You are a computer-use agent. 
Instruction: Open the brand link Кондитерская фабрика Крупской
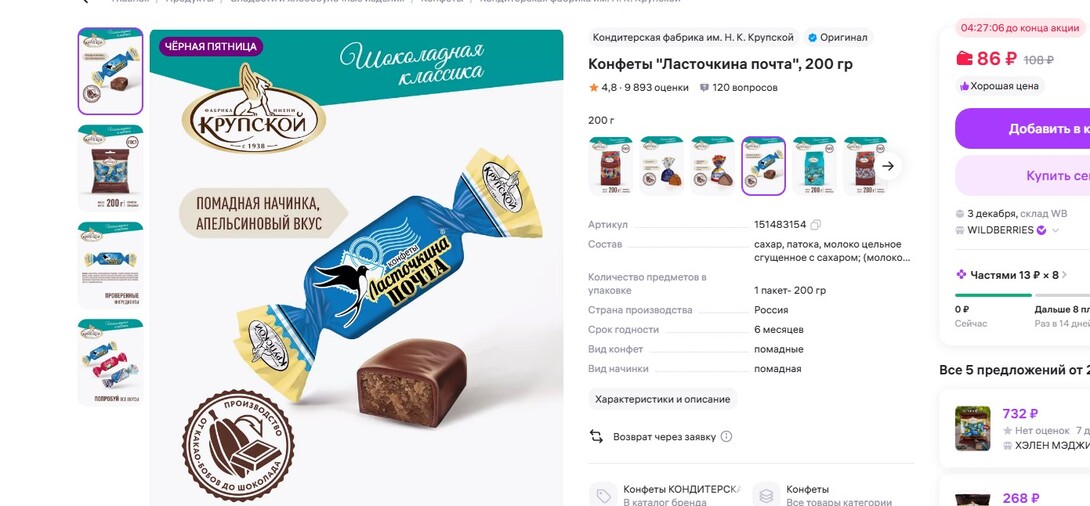click(x=694, y=38)
